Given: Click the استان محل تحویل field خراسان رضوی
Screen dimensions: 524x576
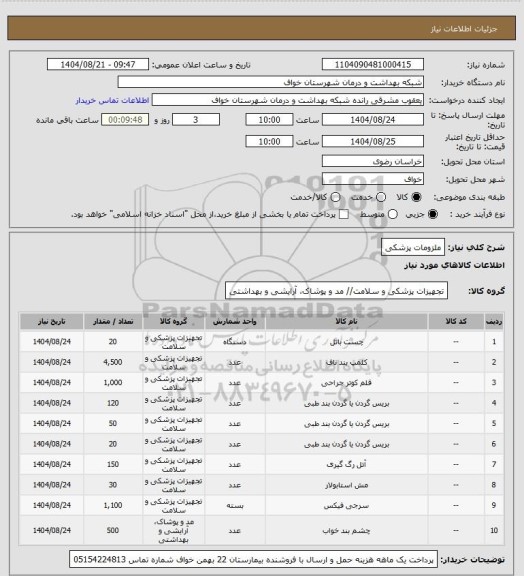Looking at the screenshot, I should [x=373, y=161].
